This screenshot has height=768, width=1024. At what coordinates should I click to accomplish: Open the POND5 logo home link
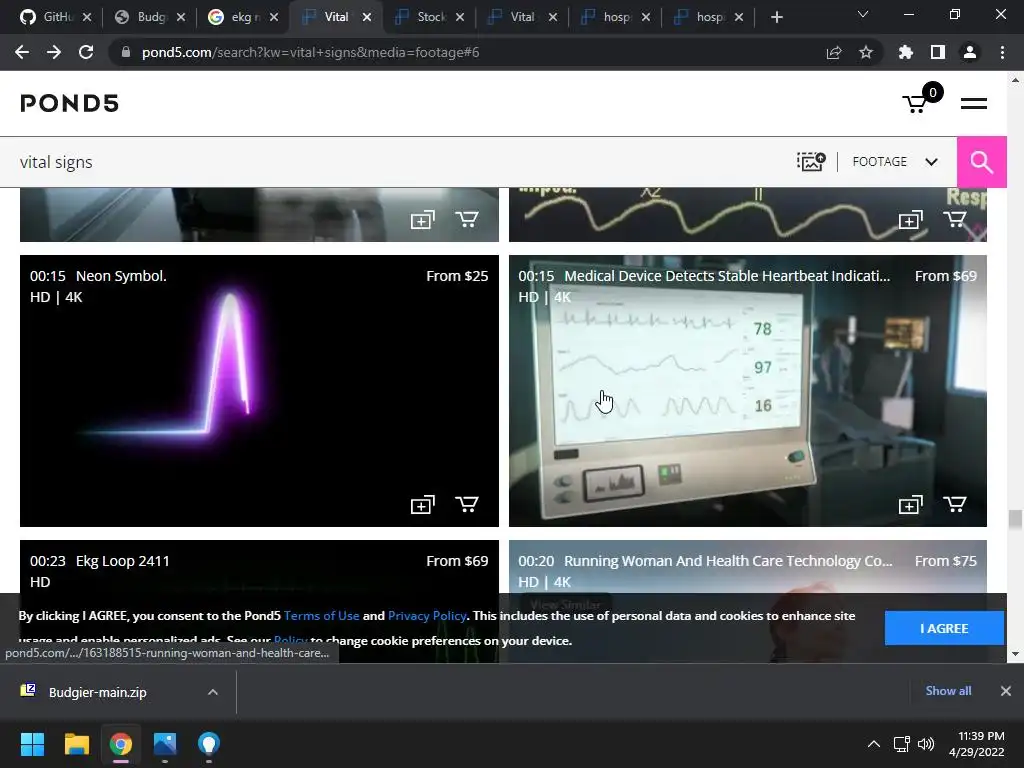pyautogui.click(x=70, y=103)
